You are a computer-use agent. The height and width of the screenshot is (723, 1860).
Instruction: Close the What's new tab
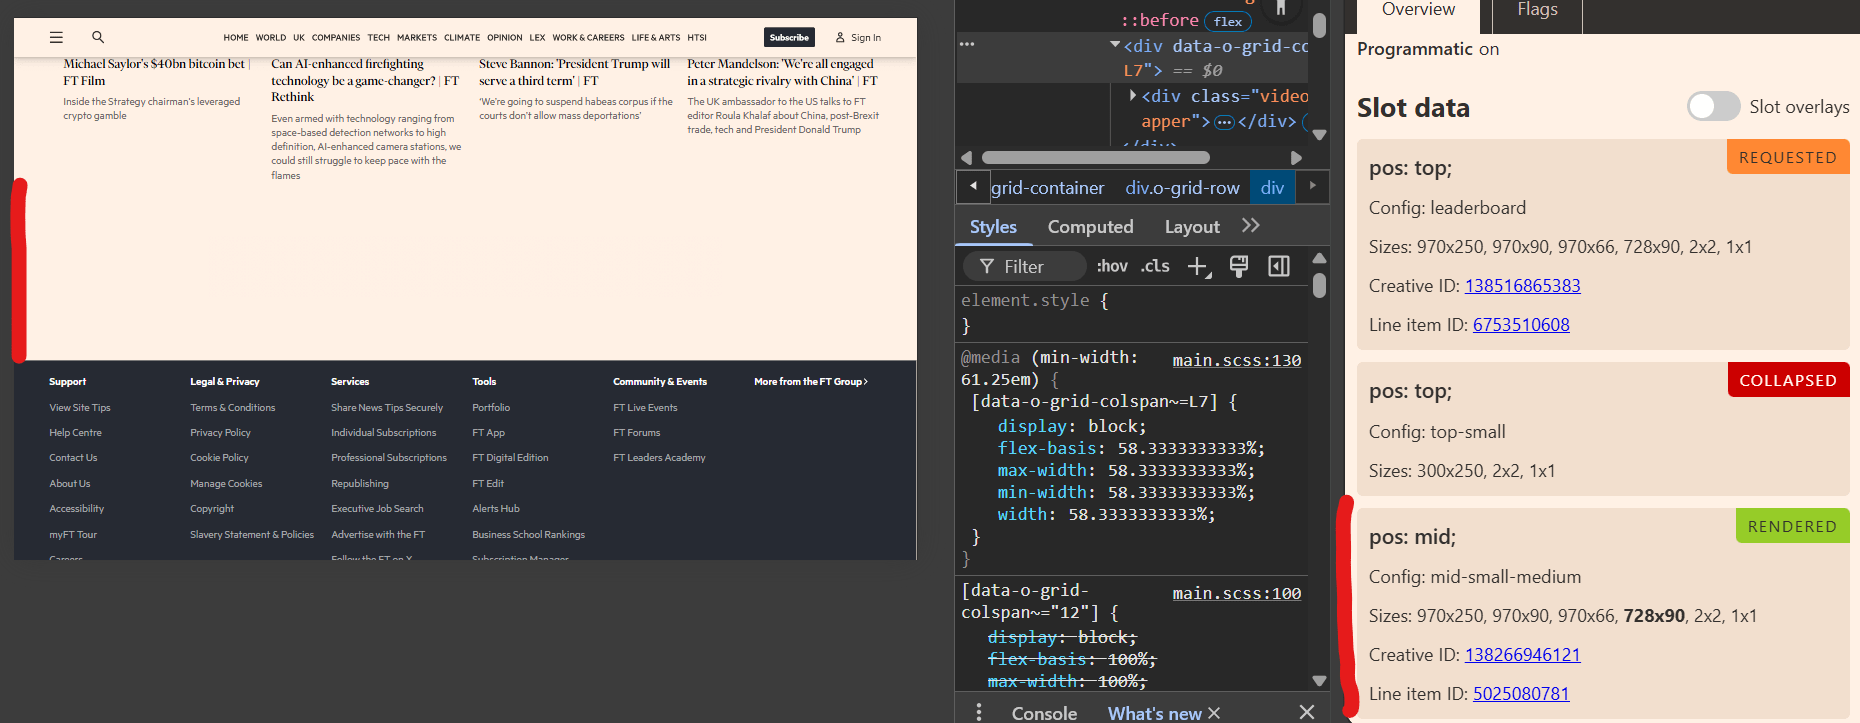coord(1214,713)
